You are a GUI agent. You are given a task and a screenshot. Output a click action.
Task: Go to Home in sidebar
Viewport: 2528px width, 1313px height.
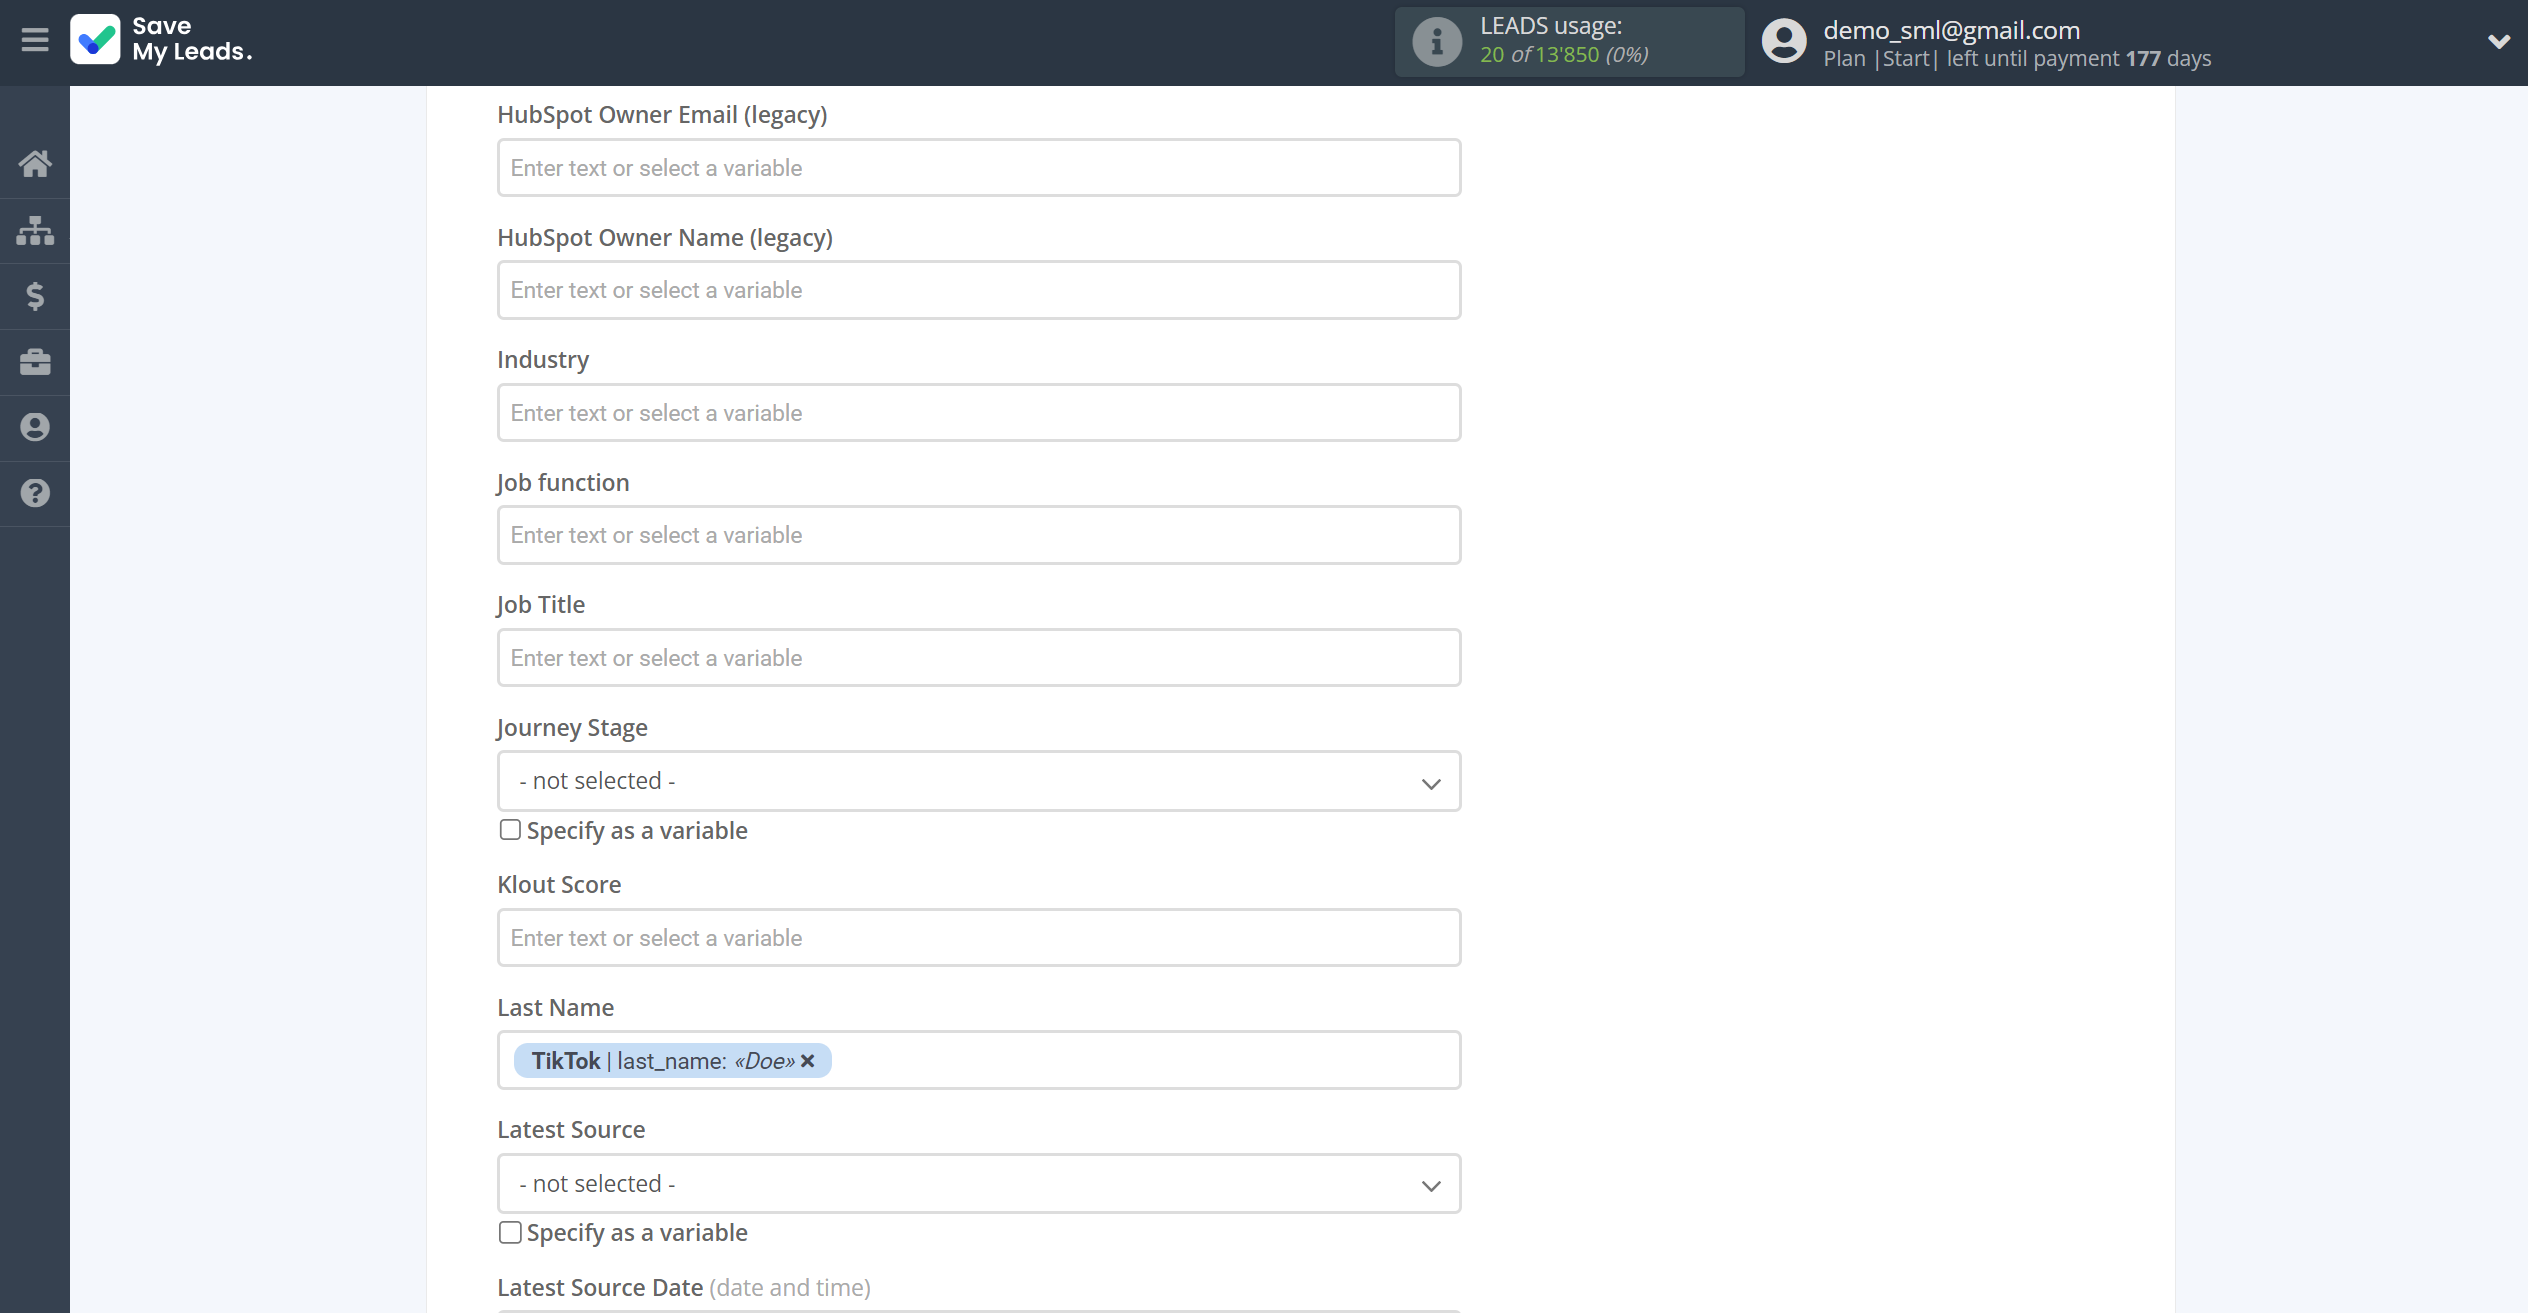pyautogui.click(x=35, y=164)
